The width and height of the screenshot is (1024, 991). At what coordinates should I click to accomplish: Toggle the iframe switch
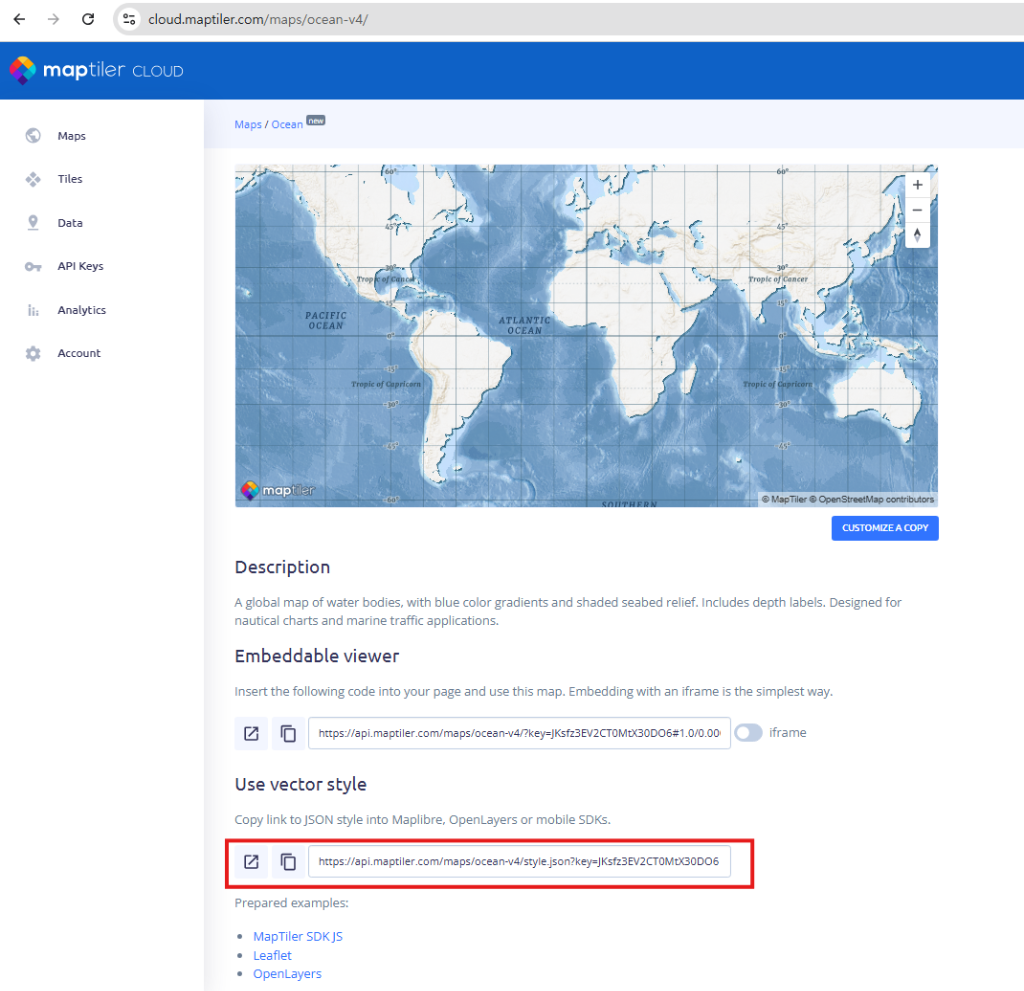pos(748,732)
